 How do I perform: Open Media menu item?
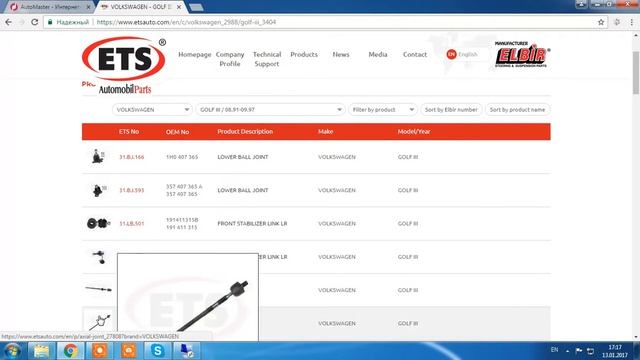pos(378,54)
